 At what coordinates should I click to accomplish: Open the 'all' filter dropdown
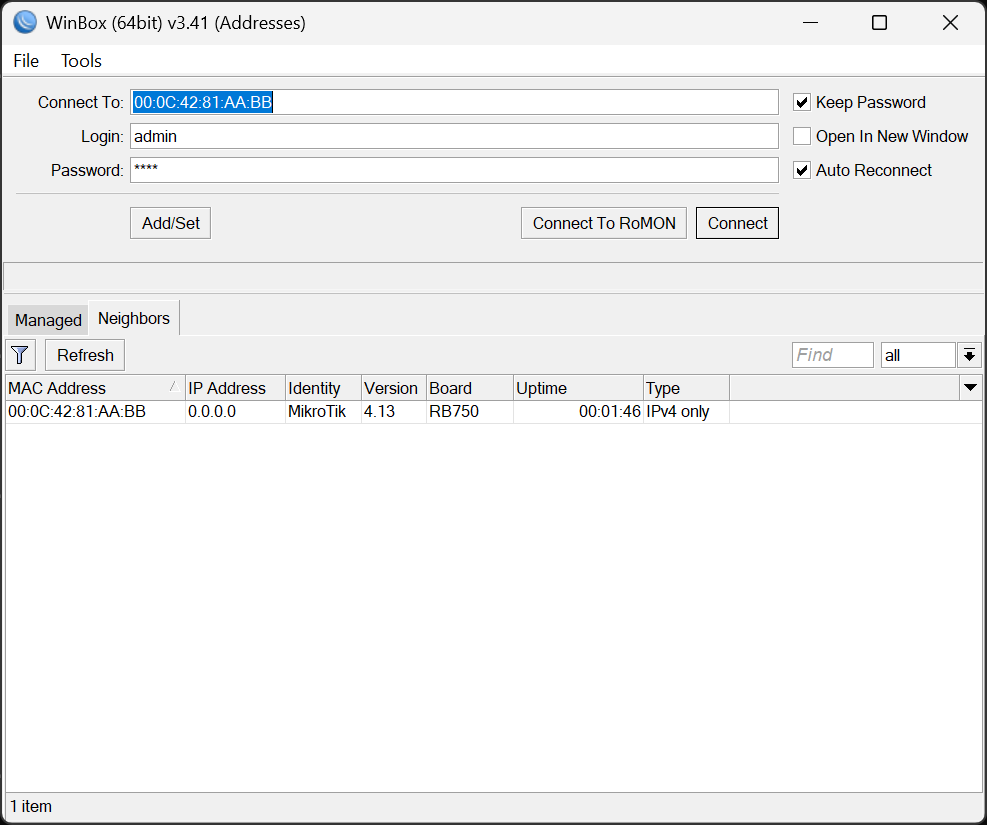(x=968, y=354)
